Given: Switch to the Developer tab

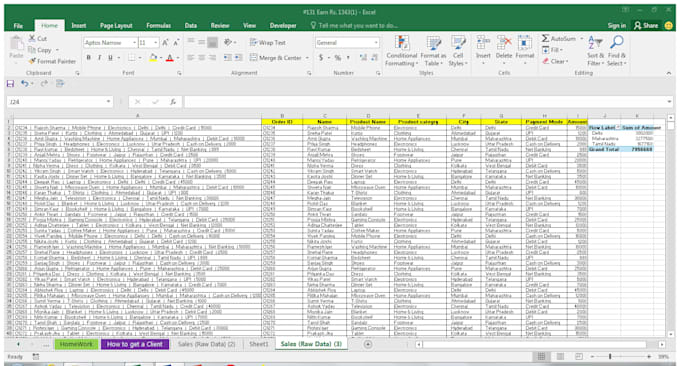Looking at the screenshot, I should [283, 26].
